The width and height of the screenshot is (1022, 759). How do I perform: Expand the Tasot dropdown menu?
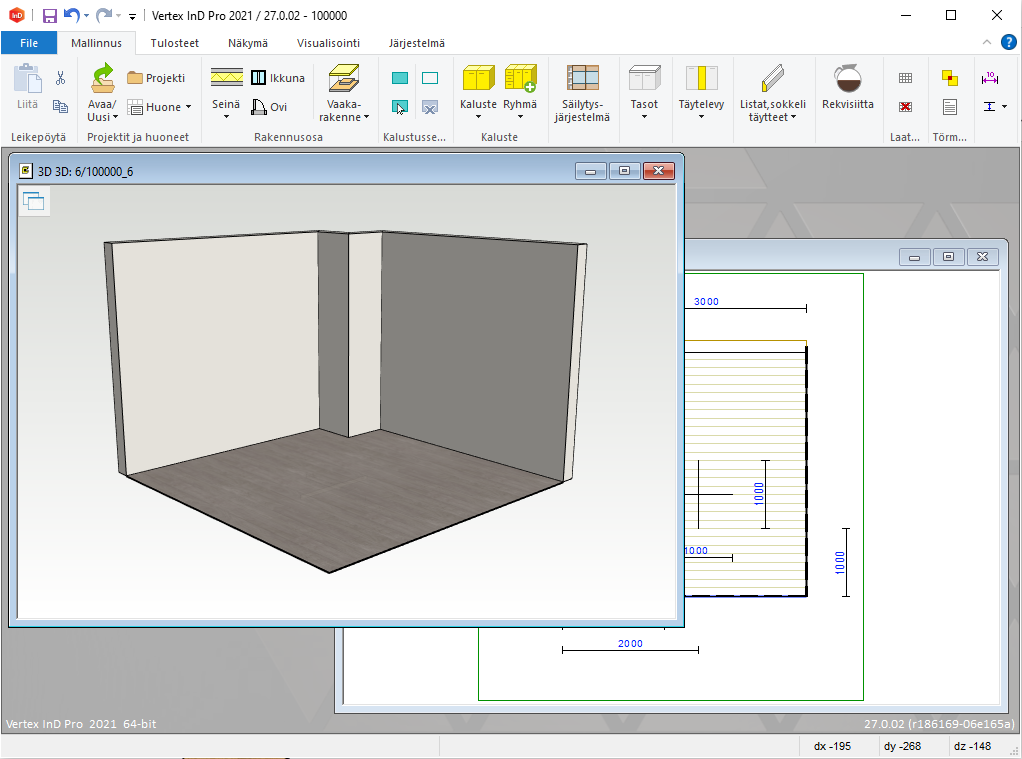pyautogui.click(x=644, y=117)
